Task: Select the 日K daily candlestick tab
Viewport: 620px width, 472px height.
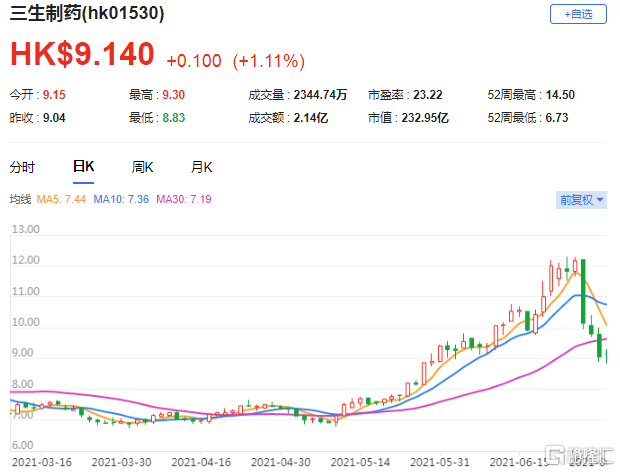Action: pyautogui.click(x=83, y=167)
